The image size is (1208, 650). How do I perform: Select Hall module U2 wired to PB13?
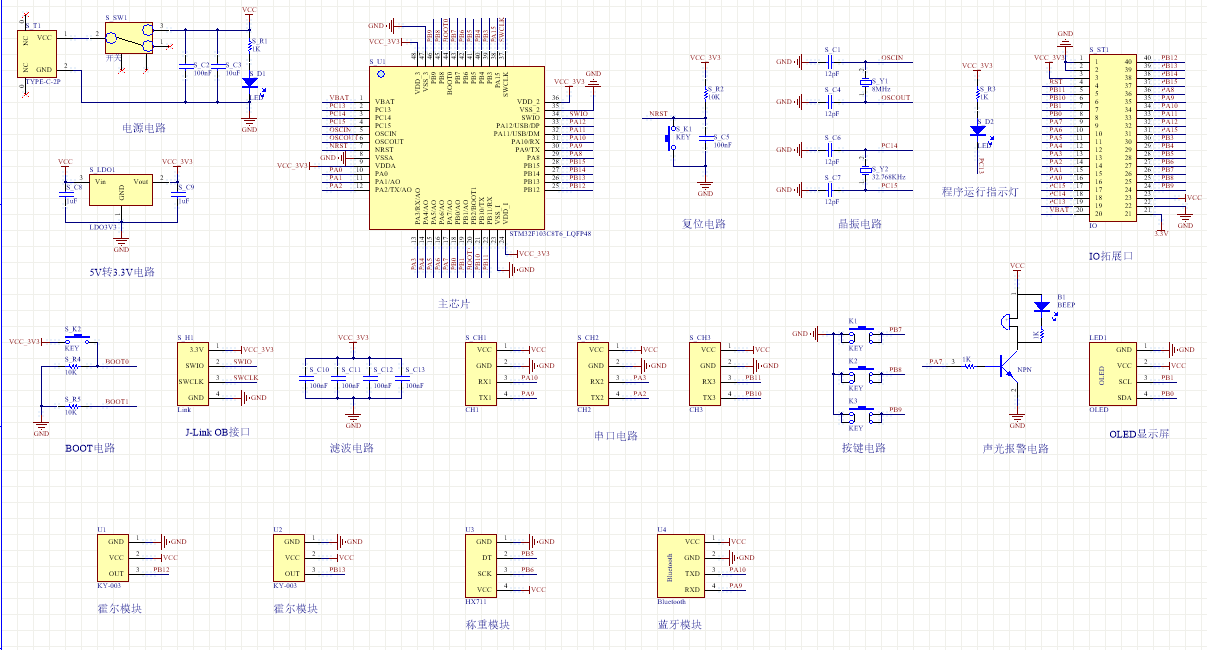pos(290,558)
